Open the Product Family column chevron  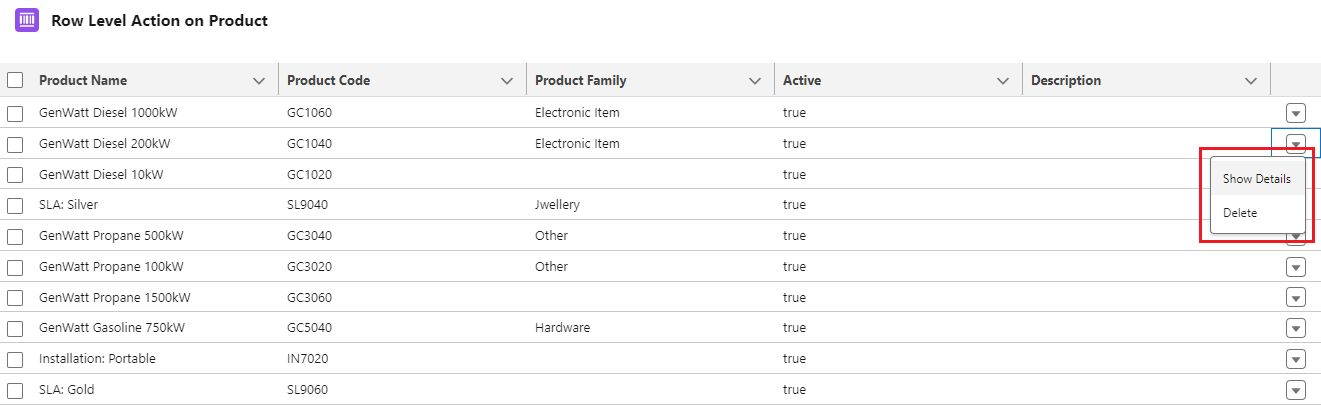755,81
